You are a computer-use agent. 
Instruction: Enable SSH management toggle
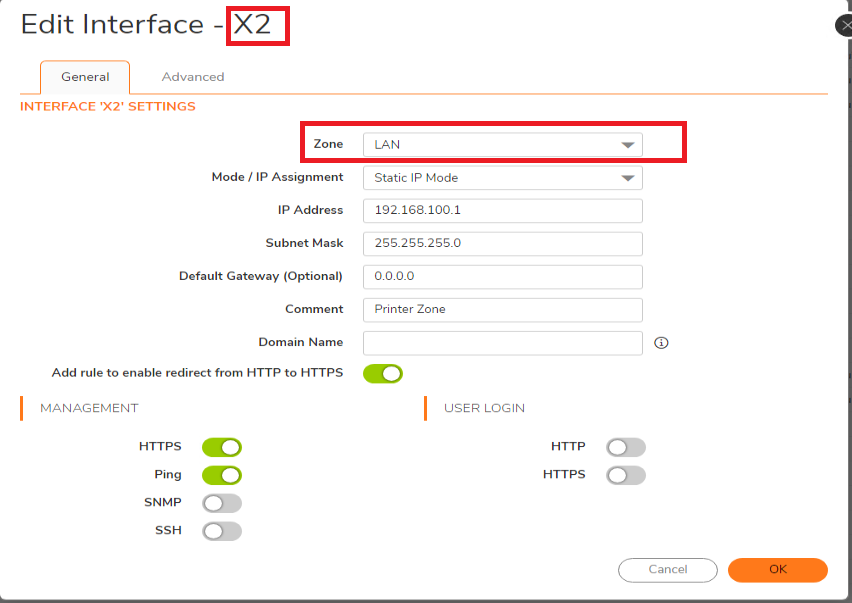[x=222, y=531]
